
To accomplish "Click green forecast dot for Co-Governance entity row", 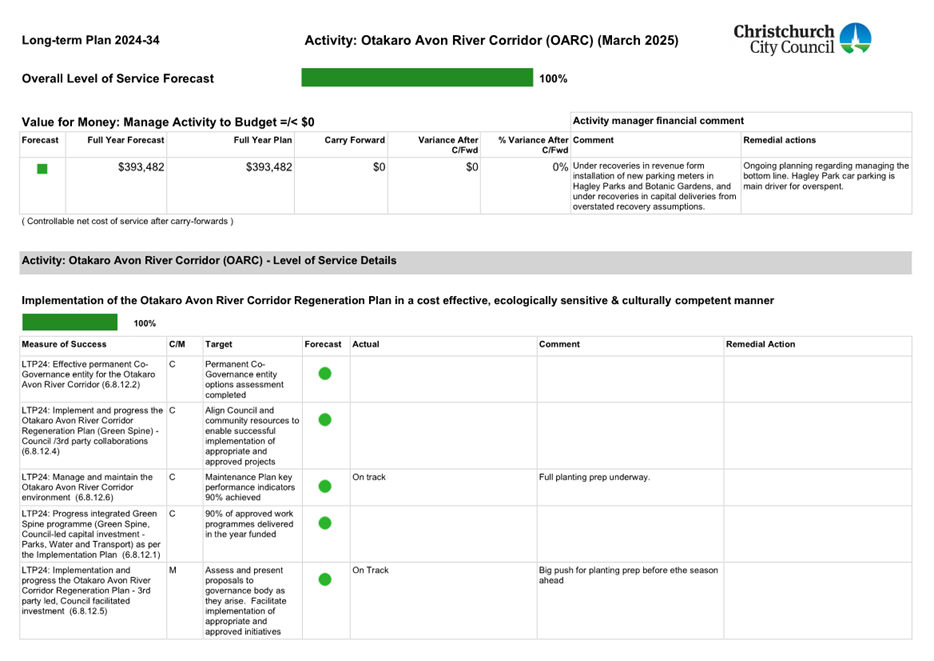I will click(325, 374).
